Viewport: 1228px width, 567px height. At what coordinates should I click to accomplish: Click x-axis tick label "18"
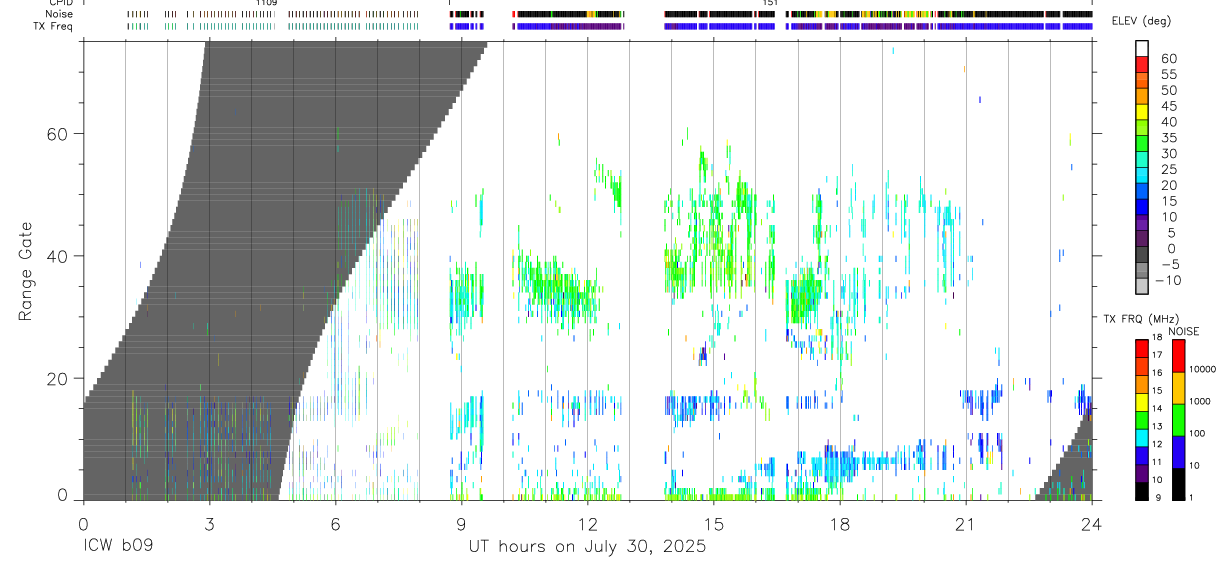point(839,523)
